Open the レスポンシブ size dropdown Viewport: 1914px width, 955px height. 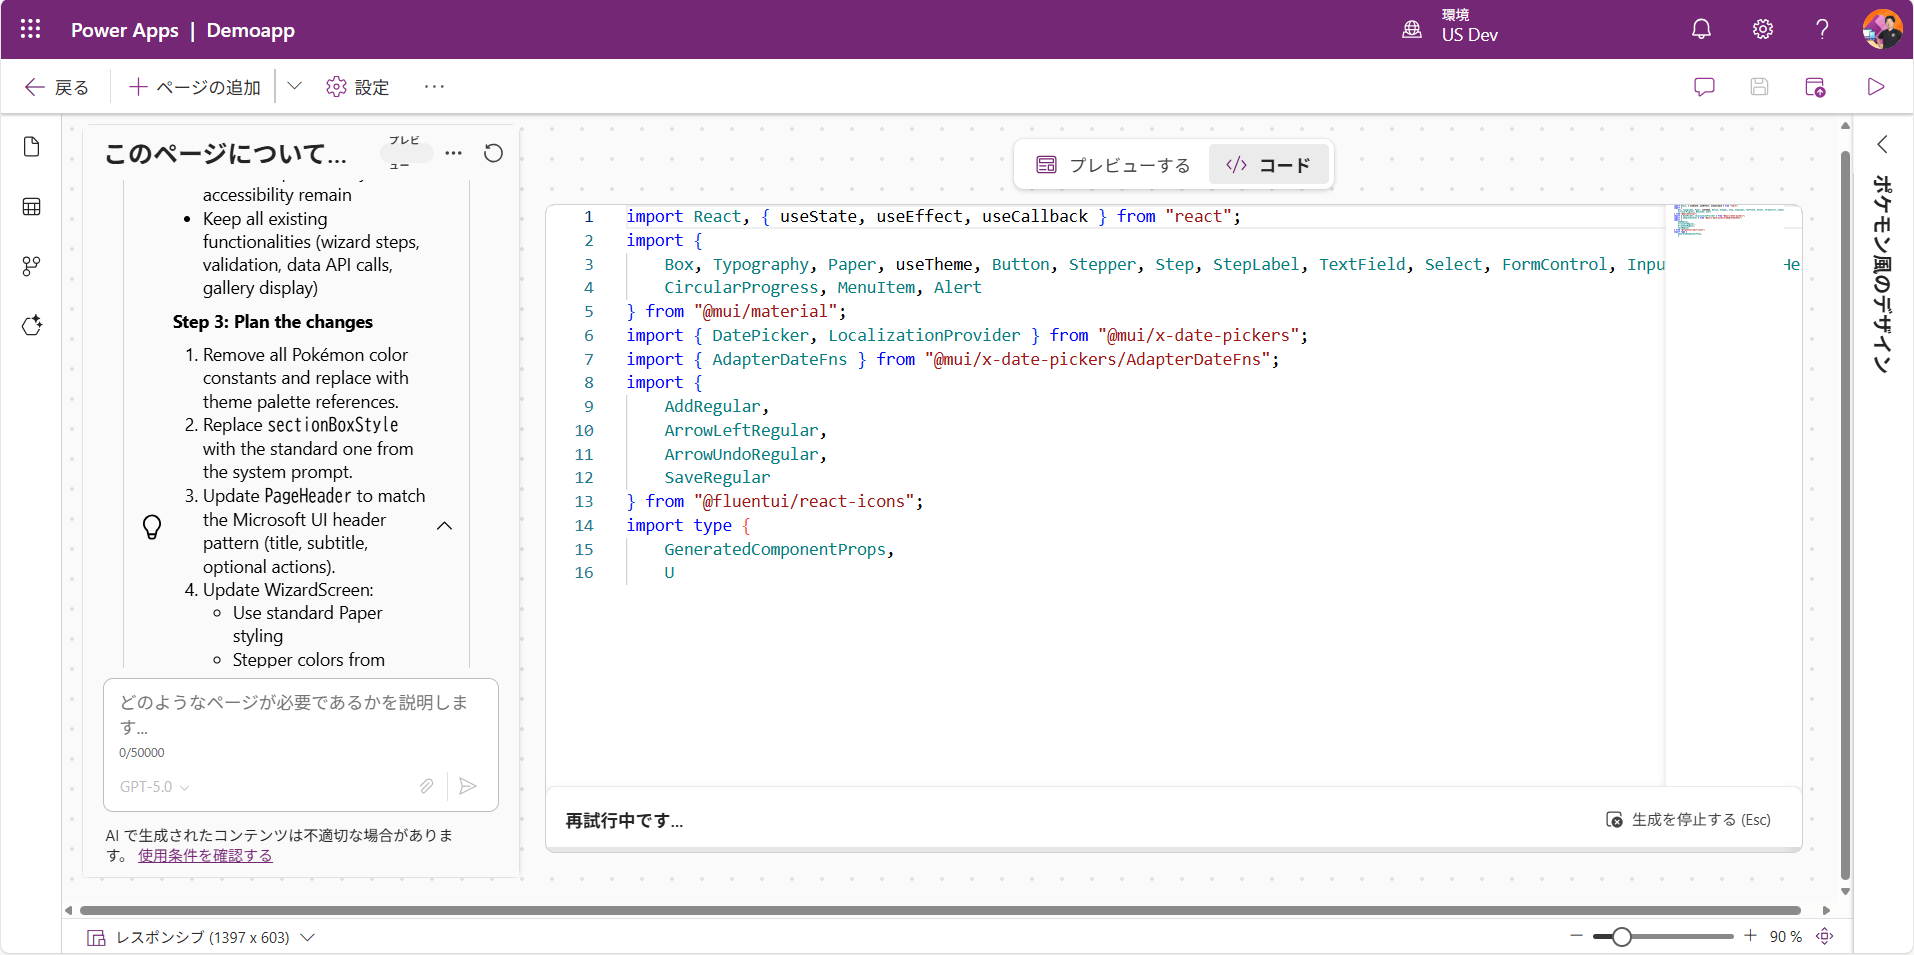click(x=307, y=937)
